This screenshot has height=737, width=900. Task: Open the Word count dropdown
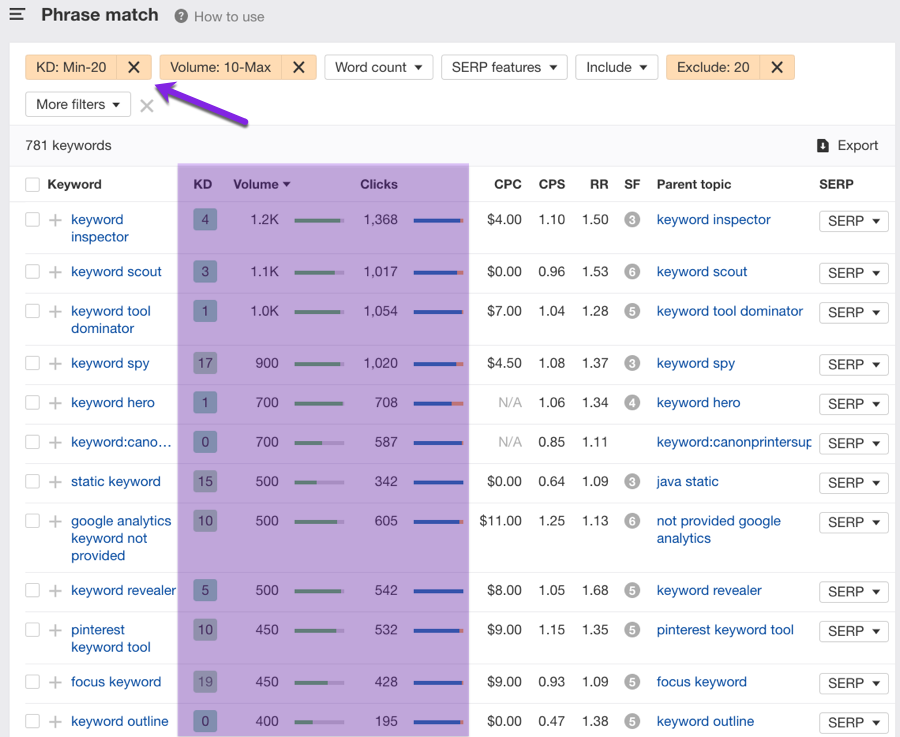(x=379, y=67)
